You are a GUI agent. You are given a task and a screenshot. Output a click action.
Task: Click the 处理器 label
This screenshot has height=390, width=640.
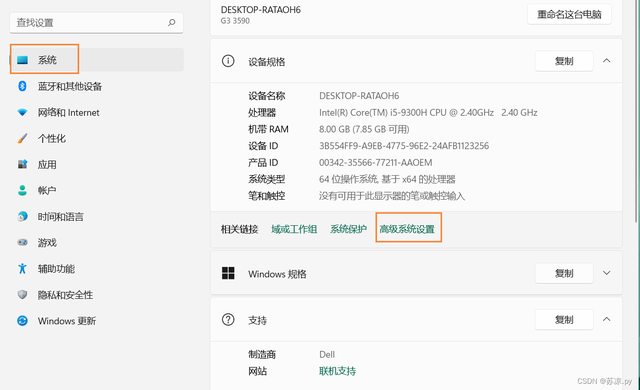[x=262, y=112]
